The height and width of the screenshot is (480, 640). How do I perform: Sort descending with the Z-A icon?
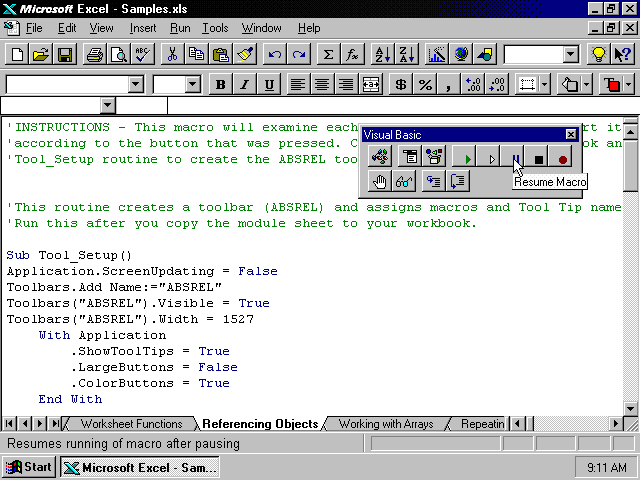pos(407,54)
